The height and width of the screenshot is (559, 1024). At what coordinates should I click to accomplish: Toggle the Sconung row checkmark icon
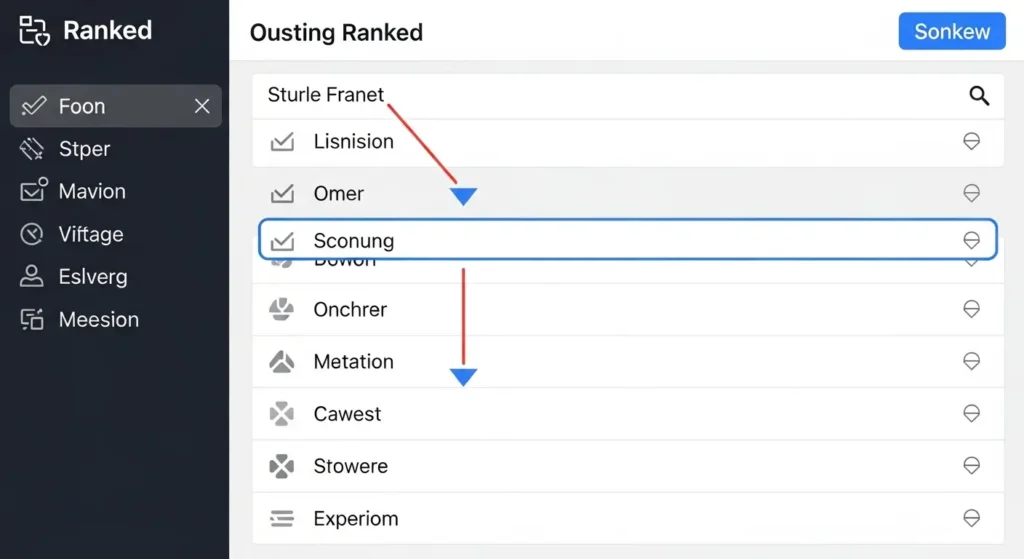tap(283, 241)
